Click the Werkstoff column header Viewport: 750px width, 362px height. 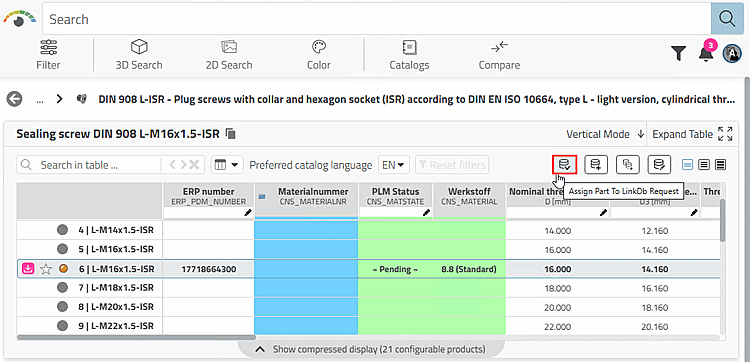(469, 196)
